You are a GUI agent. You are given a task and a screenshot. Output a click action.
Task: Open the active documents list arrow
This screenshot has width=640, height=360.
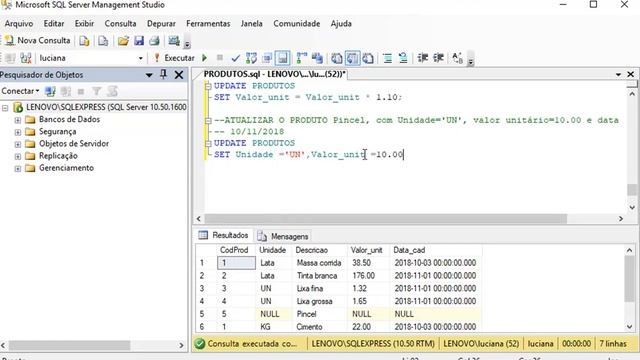point(618,74)
